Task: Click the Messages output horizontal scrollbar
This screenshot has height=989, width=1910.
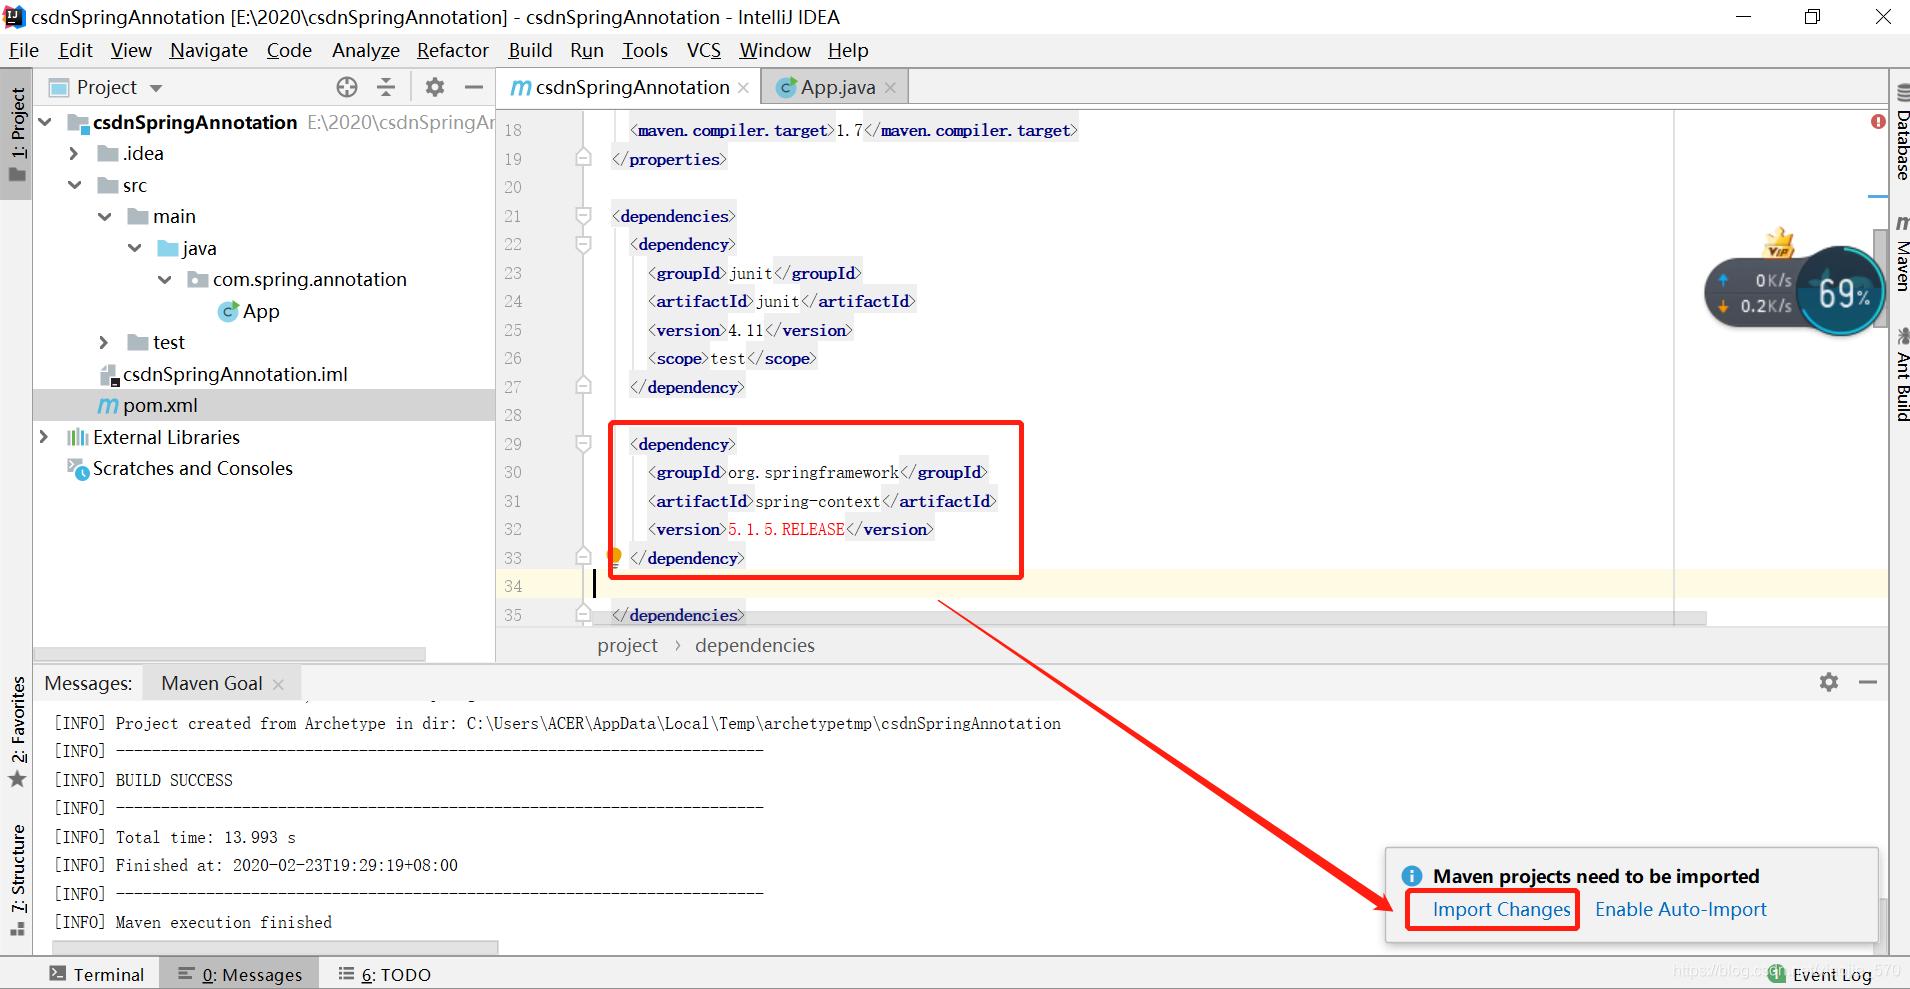Action: coord(275,946)
